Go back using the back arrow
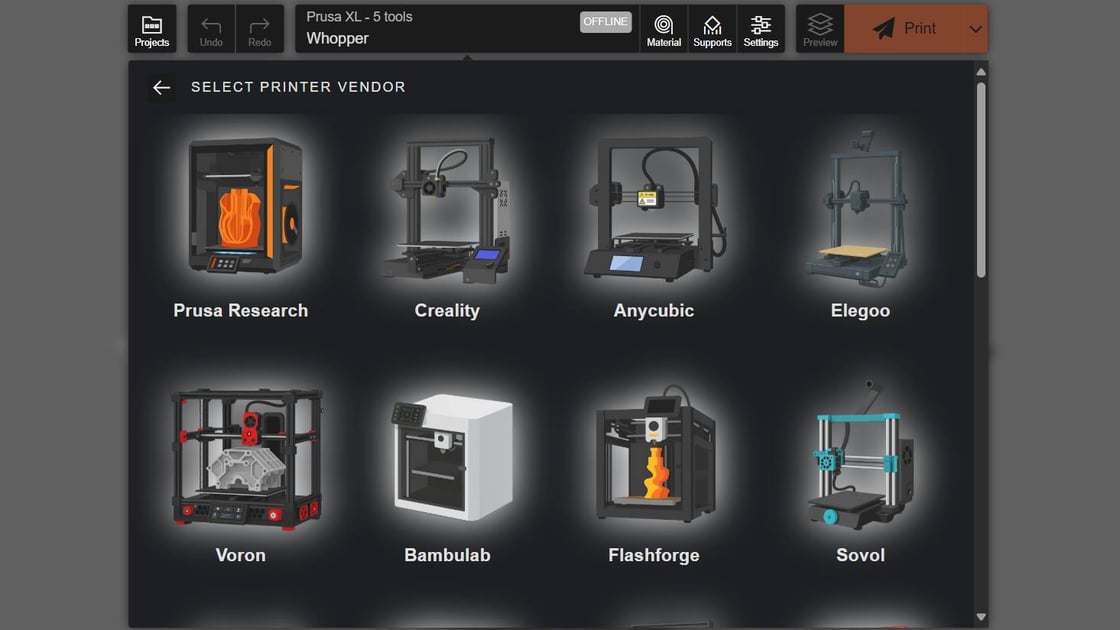Screen dimensions: 1120x630 pyautogui.click(x=161, y=87)
